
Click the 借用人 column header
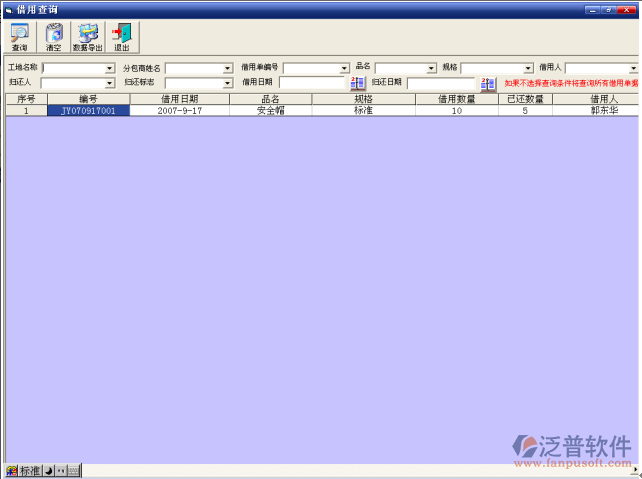(596, 99)
